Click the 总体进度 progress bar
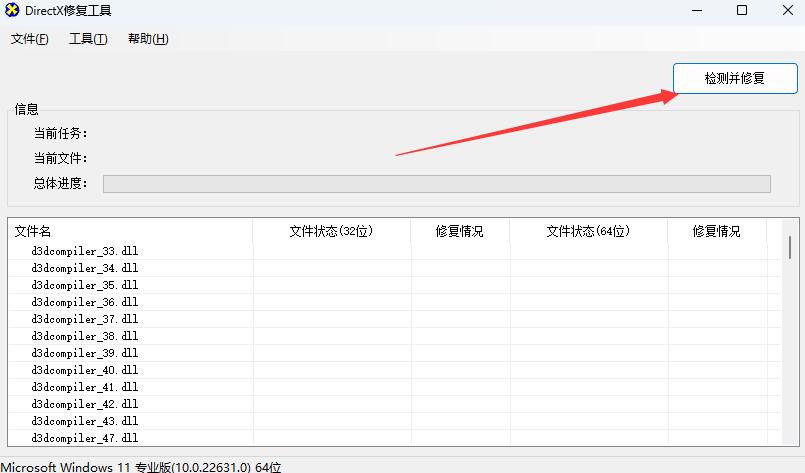 pos(437,184)
